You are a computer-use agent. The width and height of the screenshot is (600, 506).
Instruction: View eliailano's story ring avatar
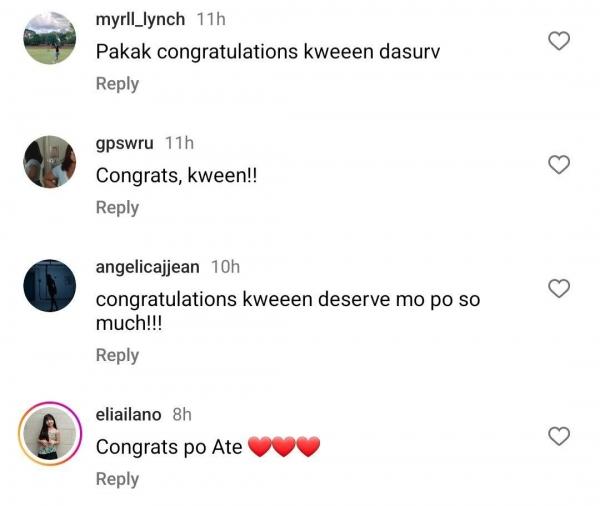tap(49, 433)
